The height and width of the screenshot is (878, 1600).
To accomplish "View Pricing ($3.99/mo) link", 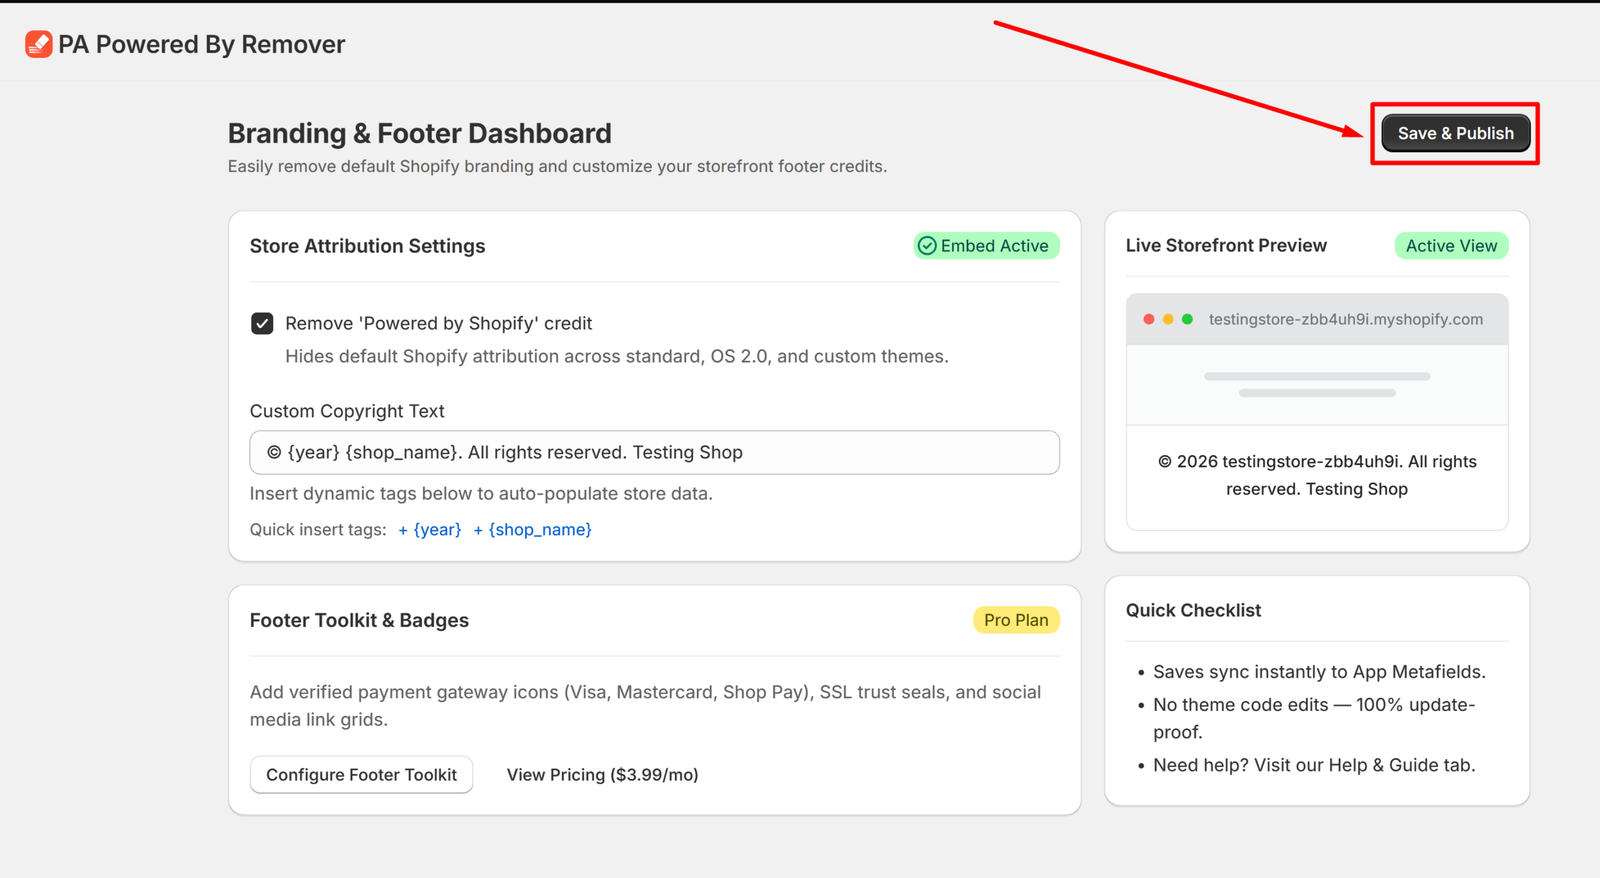I will pyautogui.click(x=602, y=774).
